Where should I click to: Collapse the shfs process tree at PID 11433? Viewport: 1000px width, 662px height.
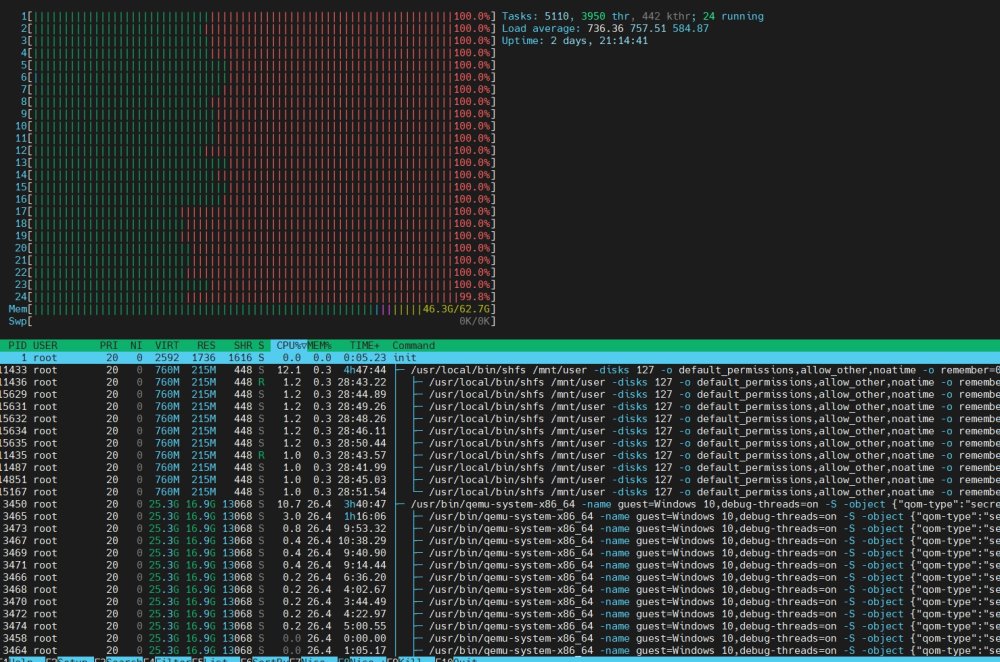[x=402, y=371]
